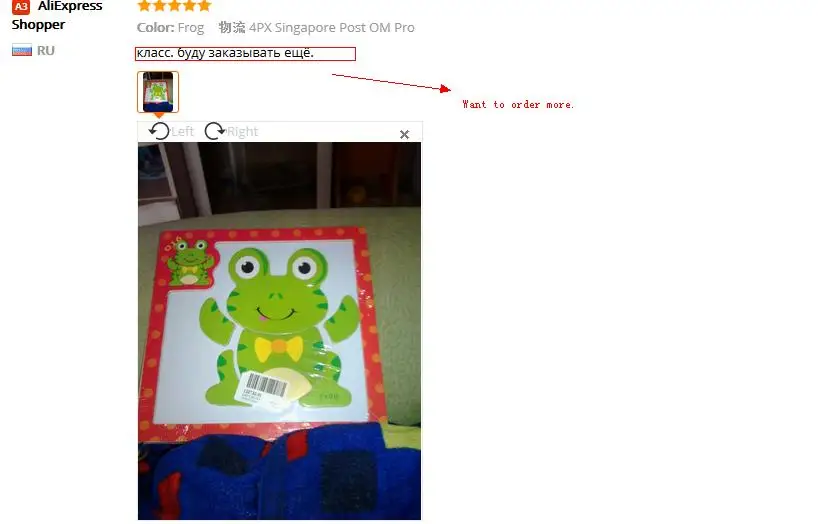Image resolution: width=818 pixels, height=524 pixels.
Task: Click the orange pointer below the thumbnail
Action: [x=159, y=115]
